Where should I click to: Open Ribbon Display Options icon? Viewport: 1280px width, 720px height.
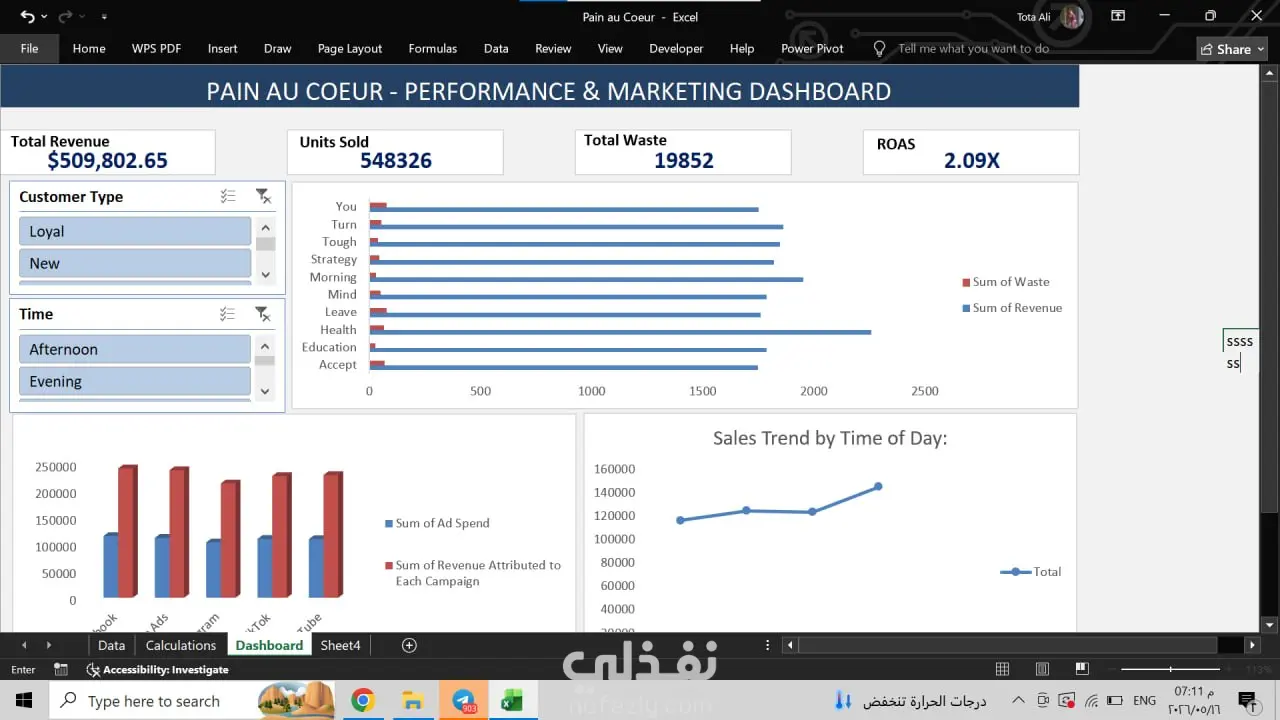(1117, 16)
